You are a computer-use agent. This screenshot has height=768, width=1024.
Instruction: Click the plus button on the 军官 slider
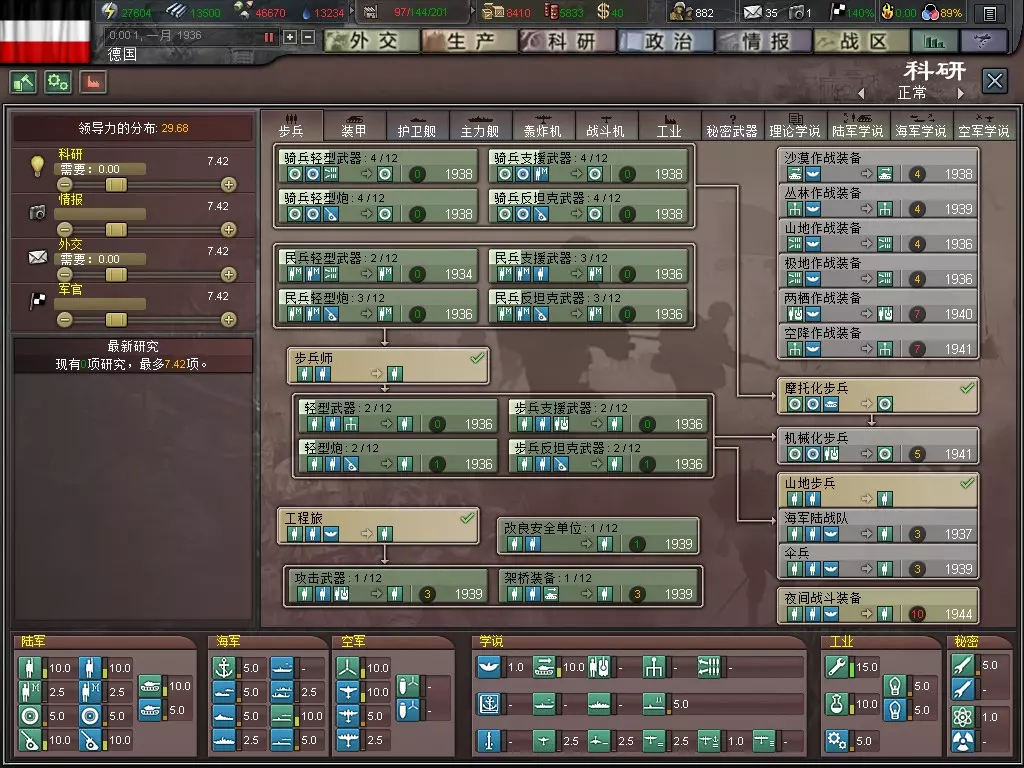(229, 319)
